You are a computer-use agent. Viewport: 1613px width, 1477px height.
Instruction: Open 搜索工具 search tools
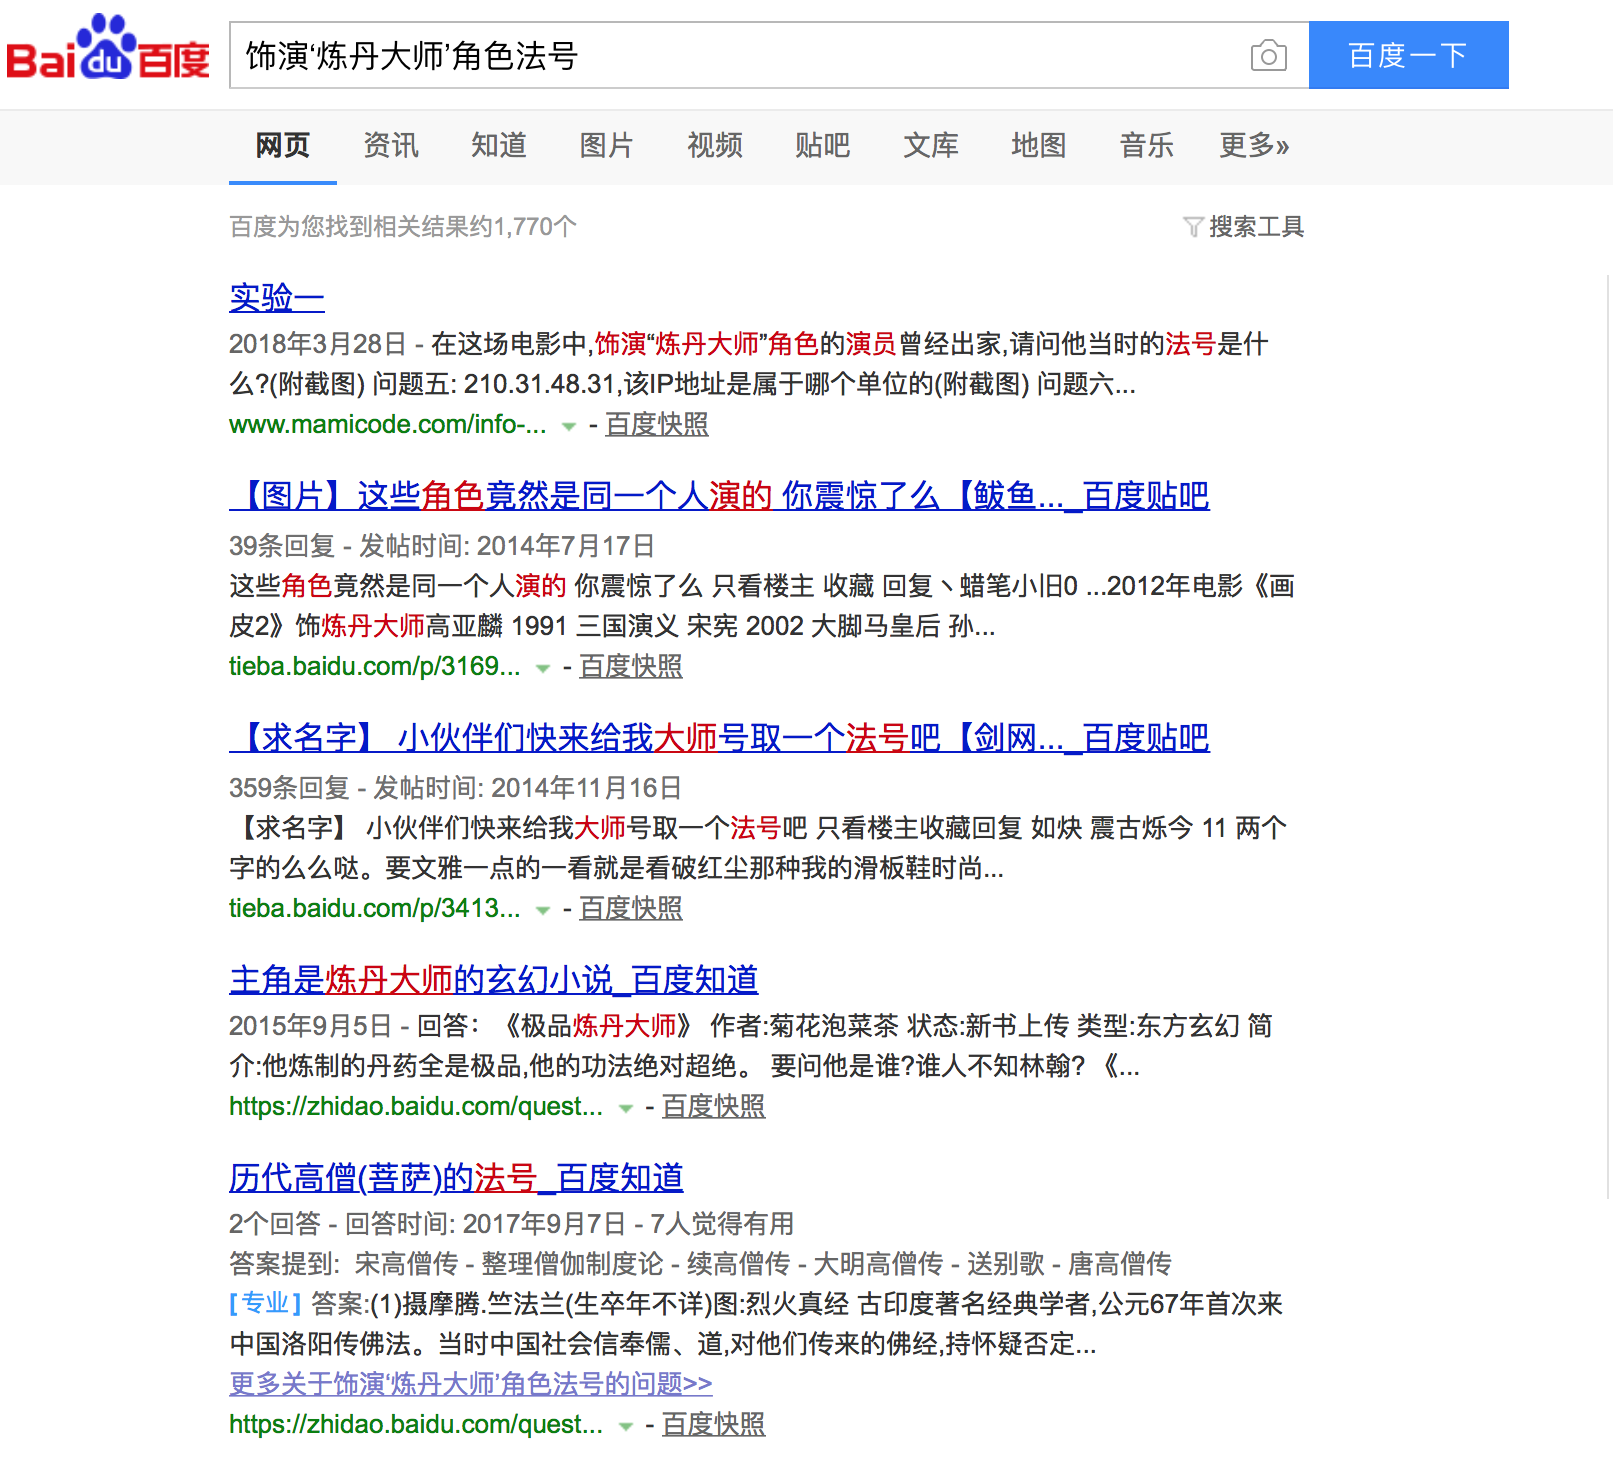coord(1256,227)
